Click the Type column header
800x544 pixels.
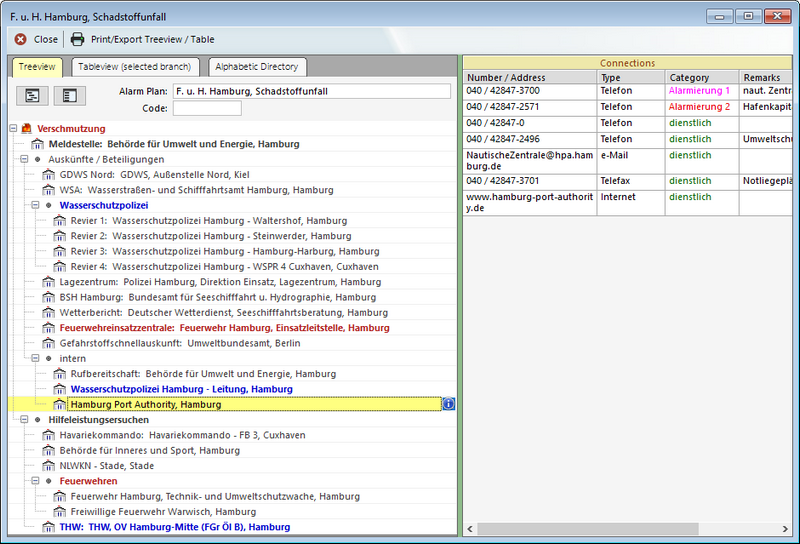pyautogui.click(x=631, y=78)
